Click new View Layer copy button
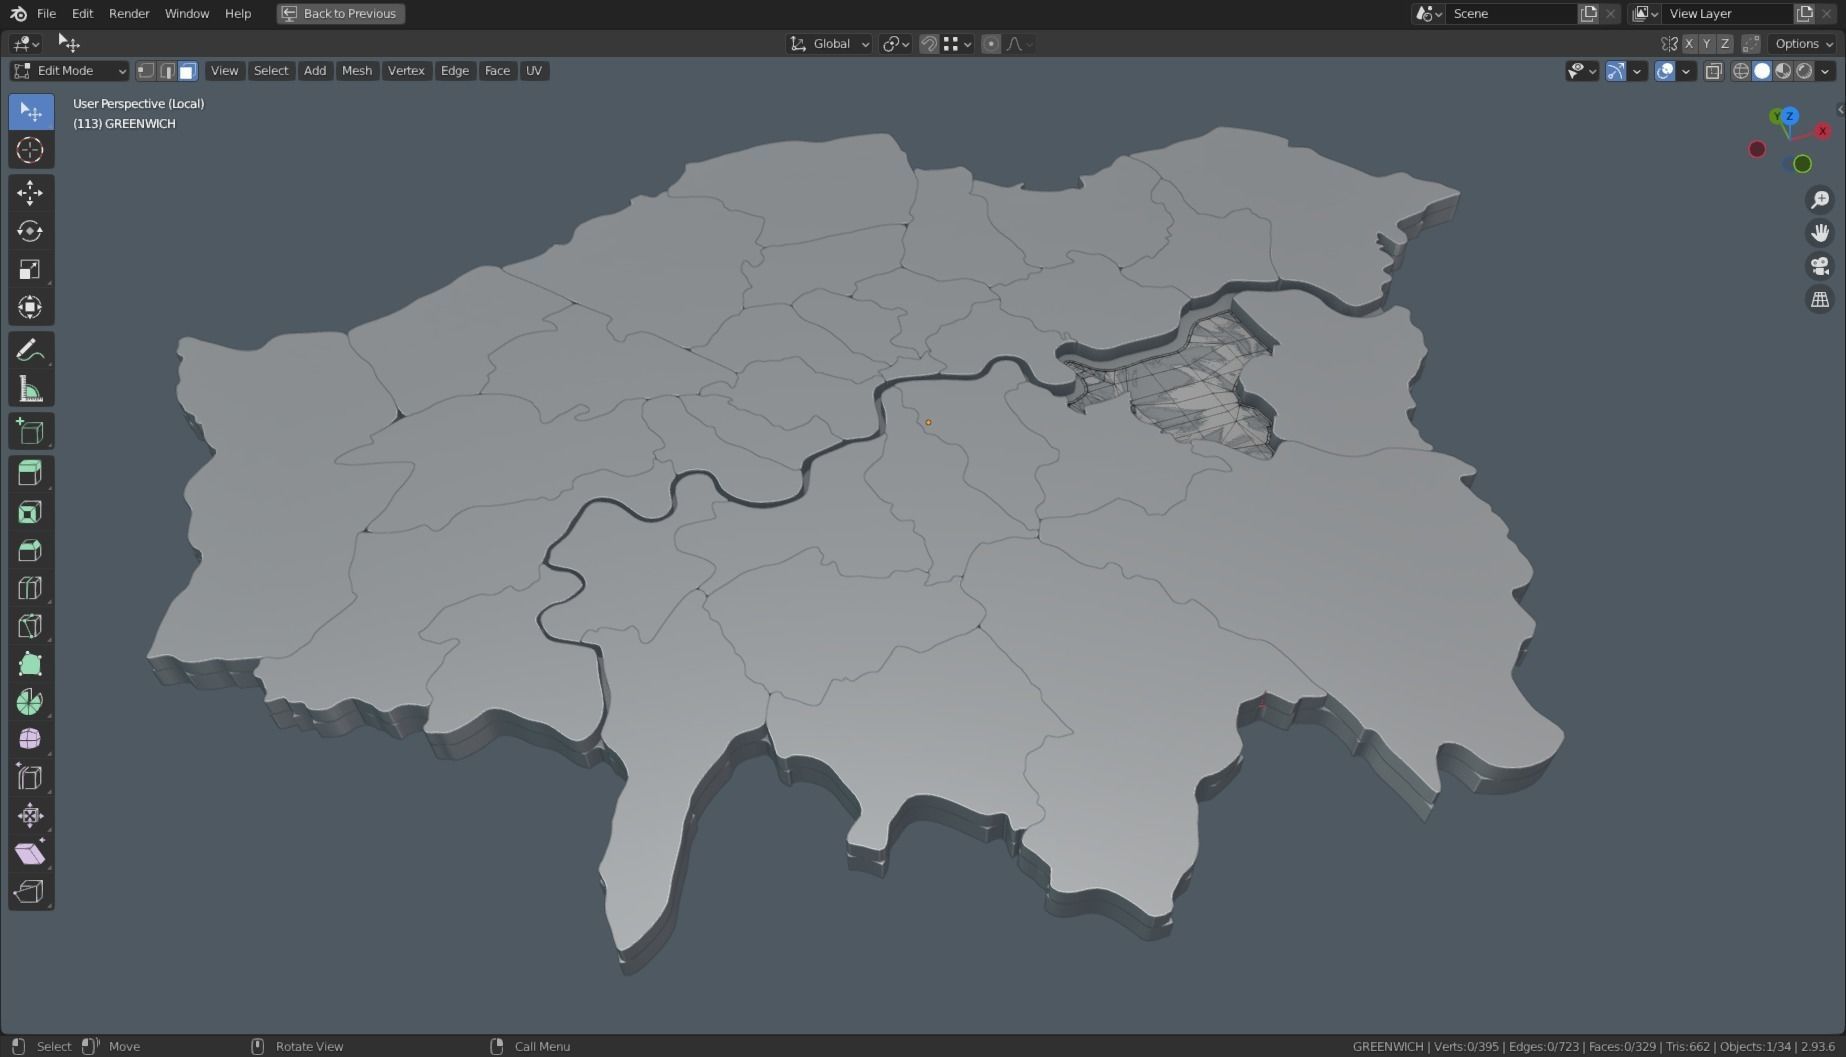Viewport: 1846px width, 1057px height. (x=1805, y=14)
